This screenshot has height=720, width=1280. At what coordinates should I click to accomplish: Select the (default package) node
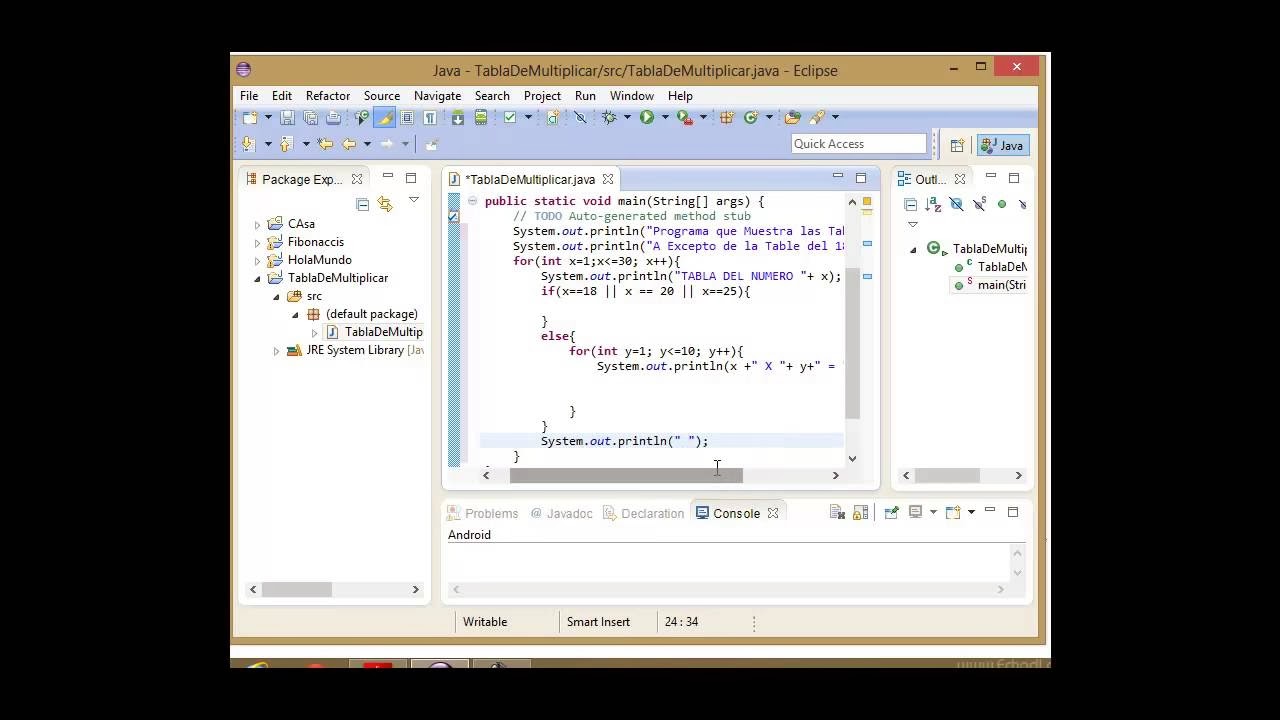click(x=372, y=314)
